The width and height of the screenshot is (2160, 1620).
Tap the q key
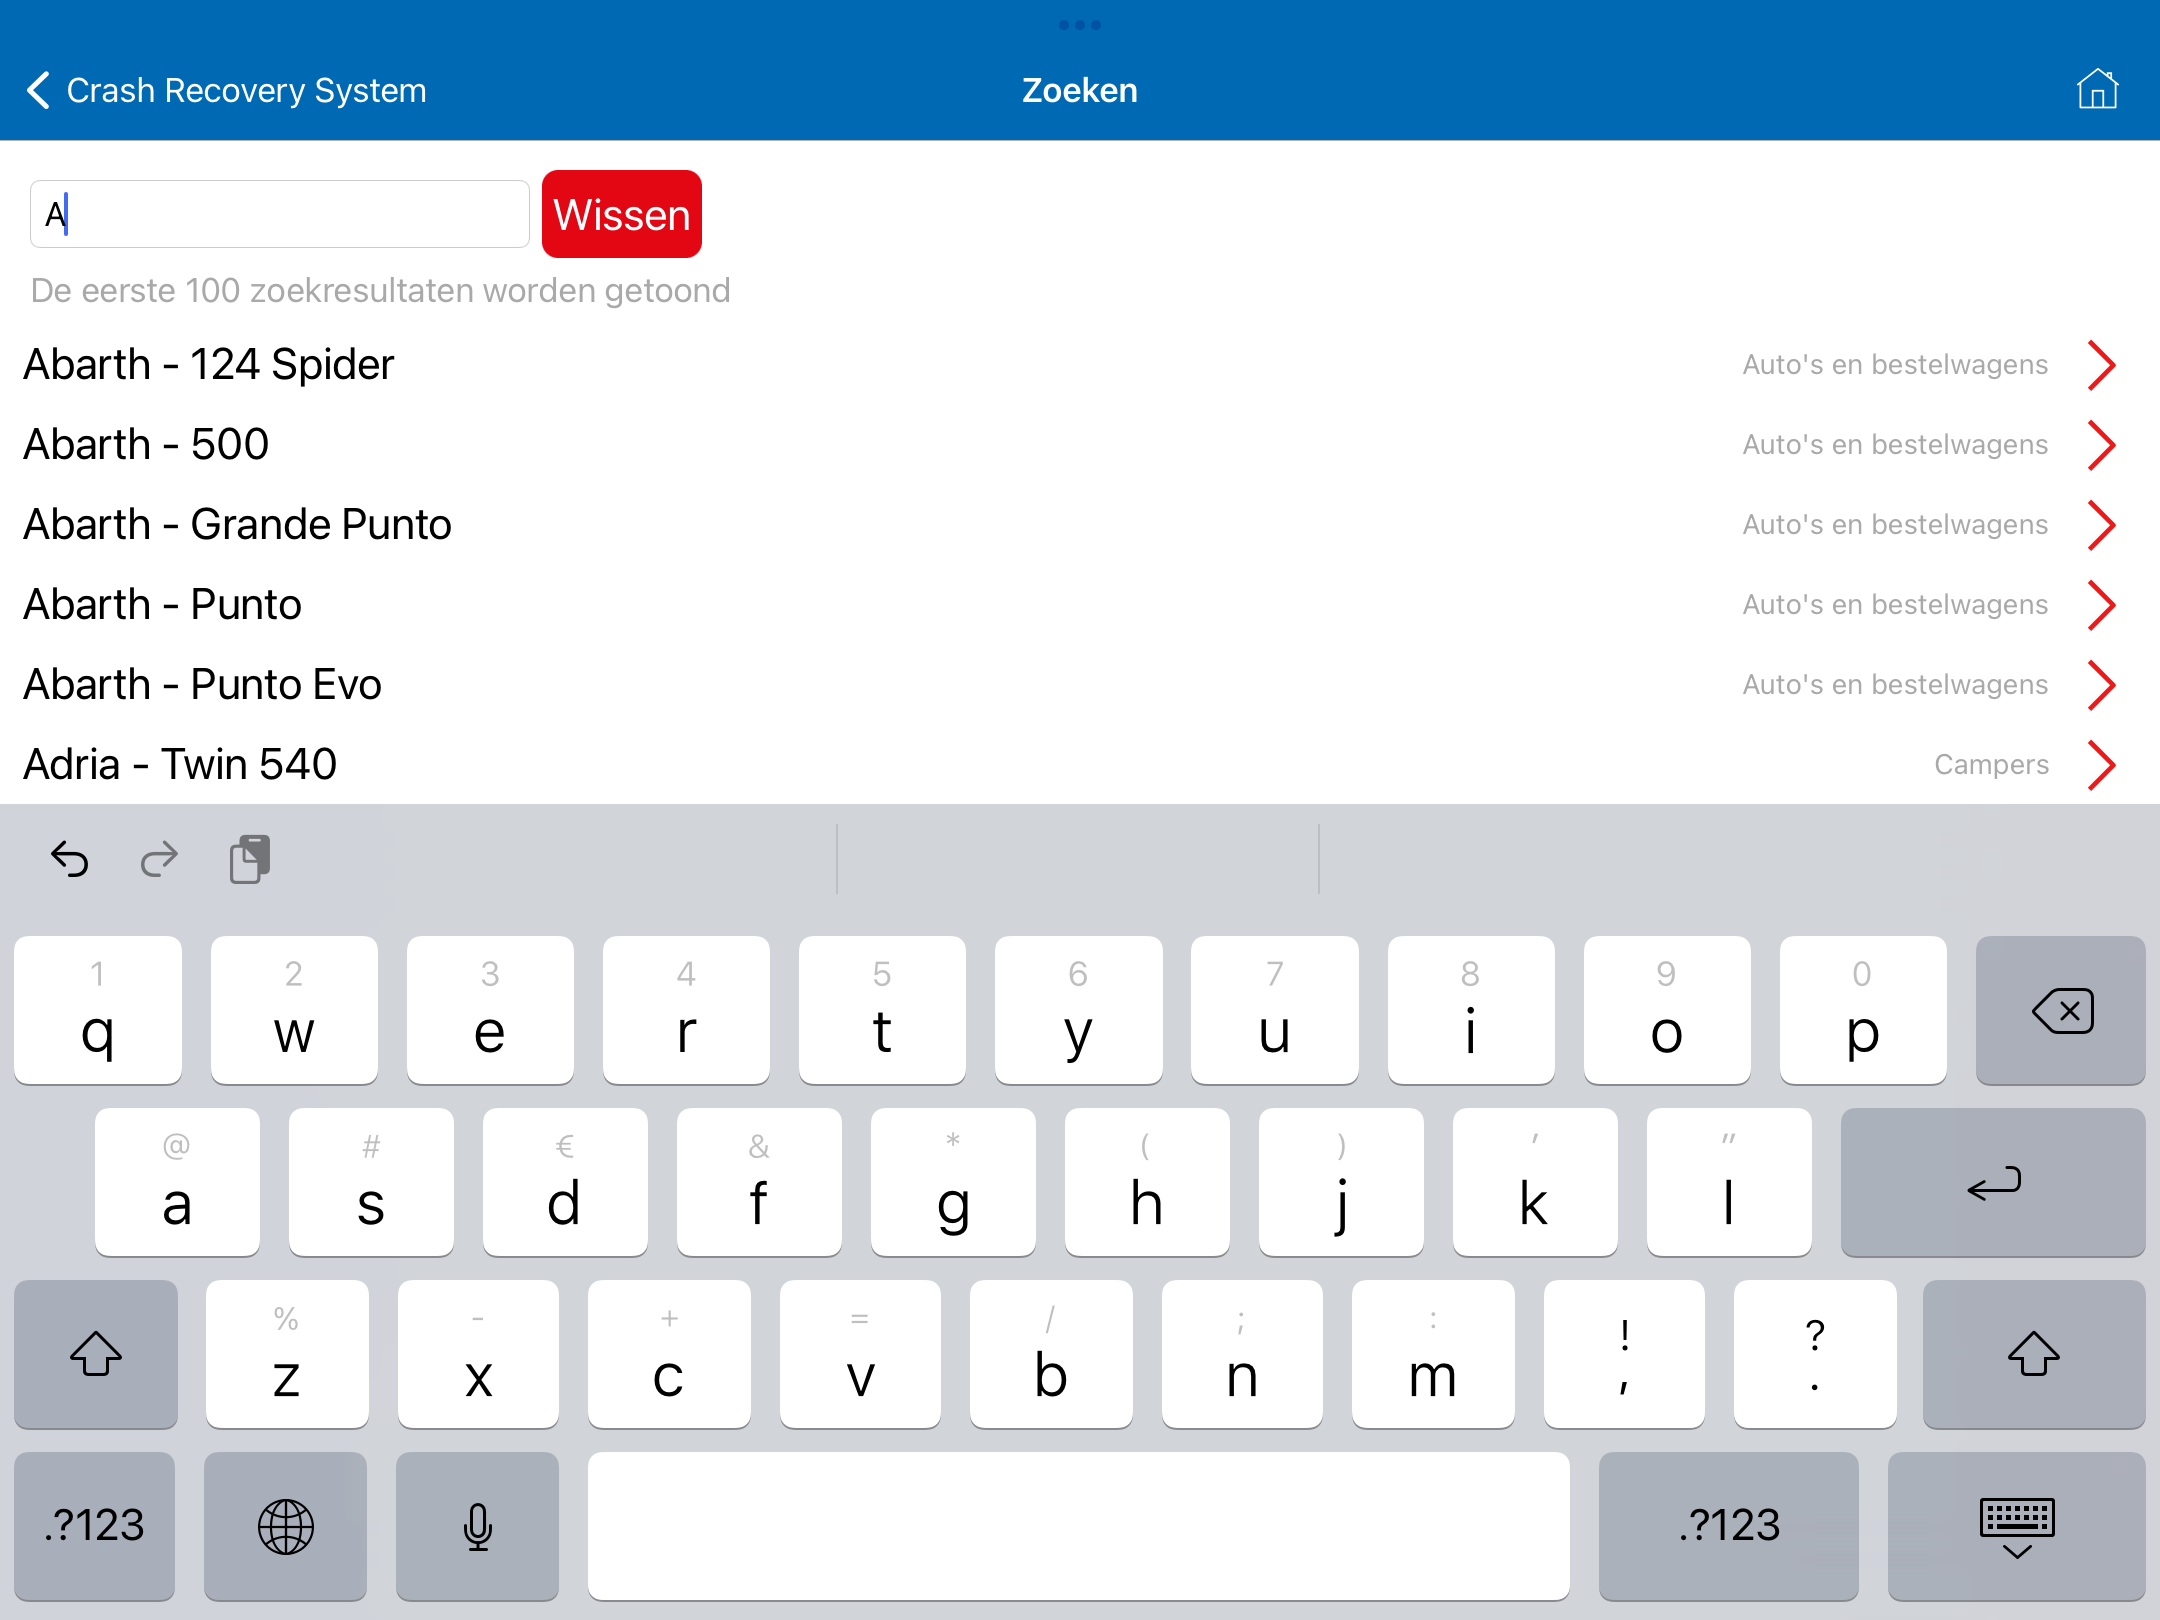click(98, 1010)
